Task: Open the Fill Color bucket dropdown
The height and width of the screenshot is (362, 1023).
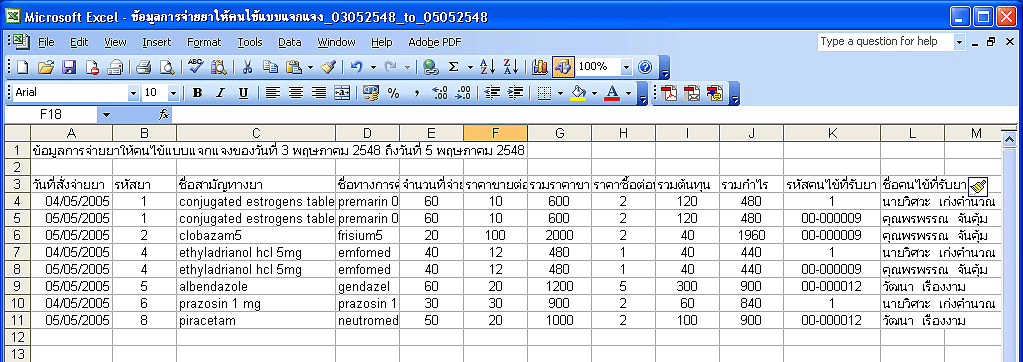Action: click(594, 93)
